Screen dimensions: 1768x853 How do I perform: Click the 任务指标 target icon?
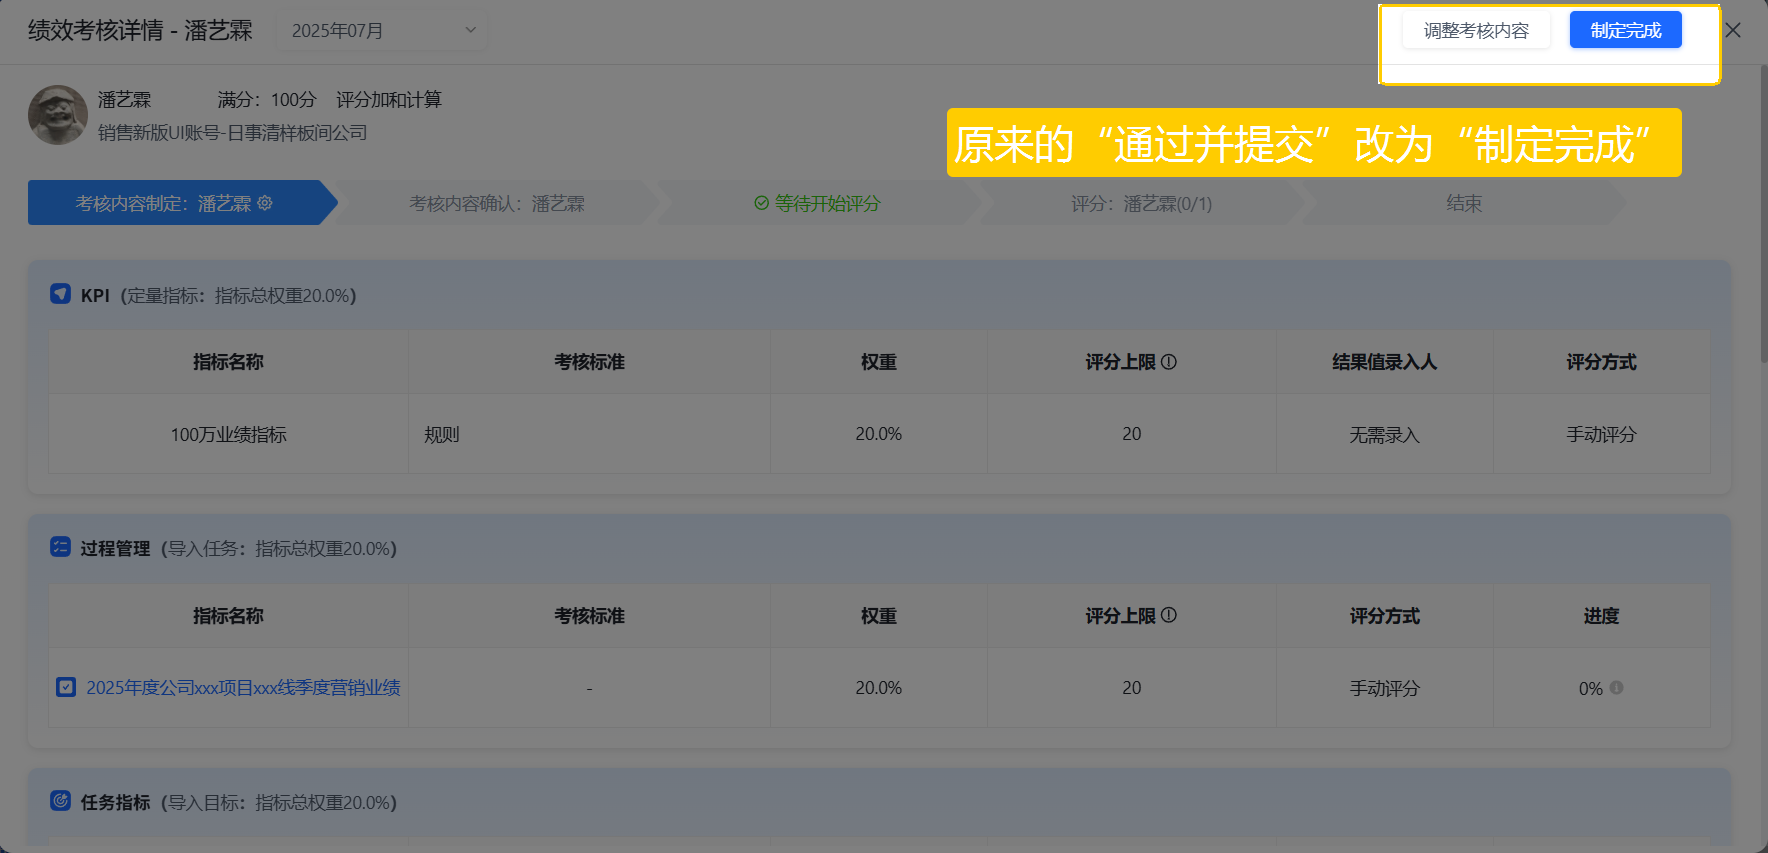point(60,801)
